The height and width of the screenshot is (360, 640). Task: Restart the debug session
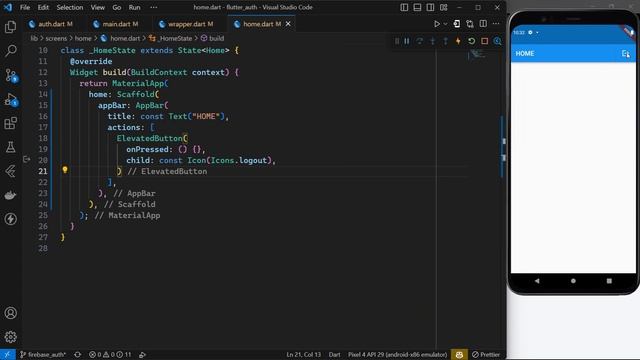pyautogui.click(x=471, y=41)
